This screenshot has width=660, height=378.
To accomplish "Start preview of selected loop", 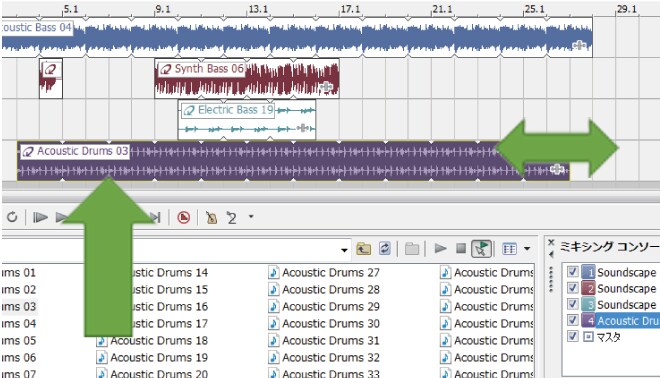I will [x=440, y=248].
